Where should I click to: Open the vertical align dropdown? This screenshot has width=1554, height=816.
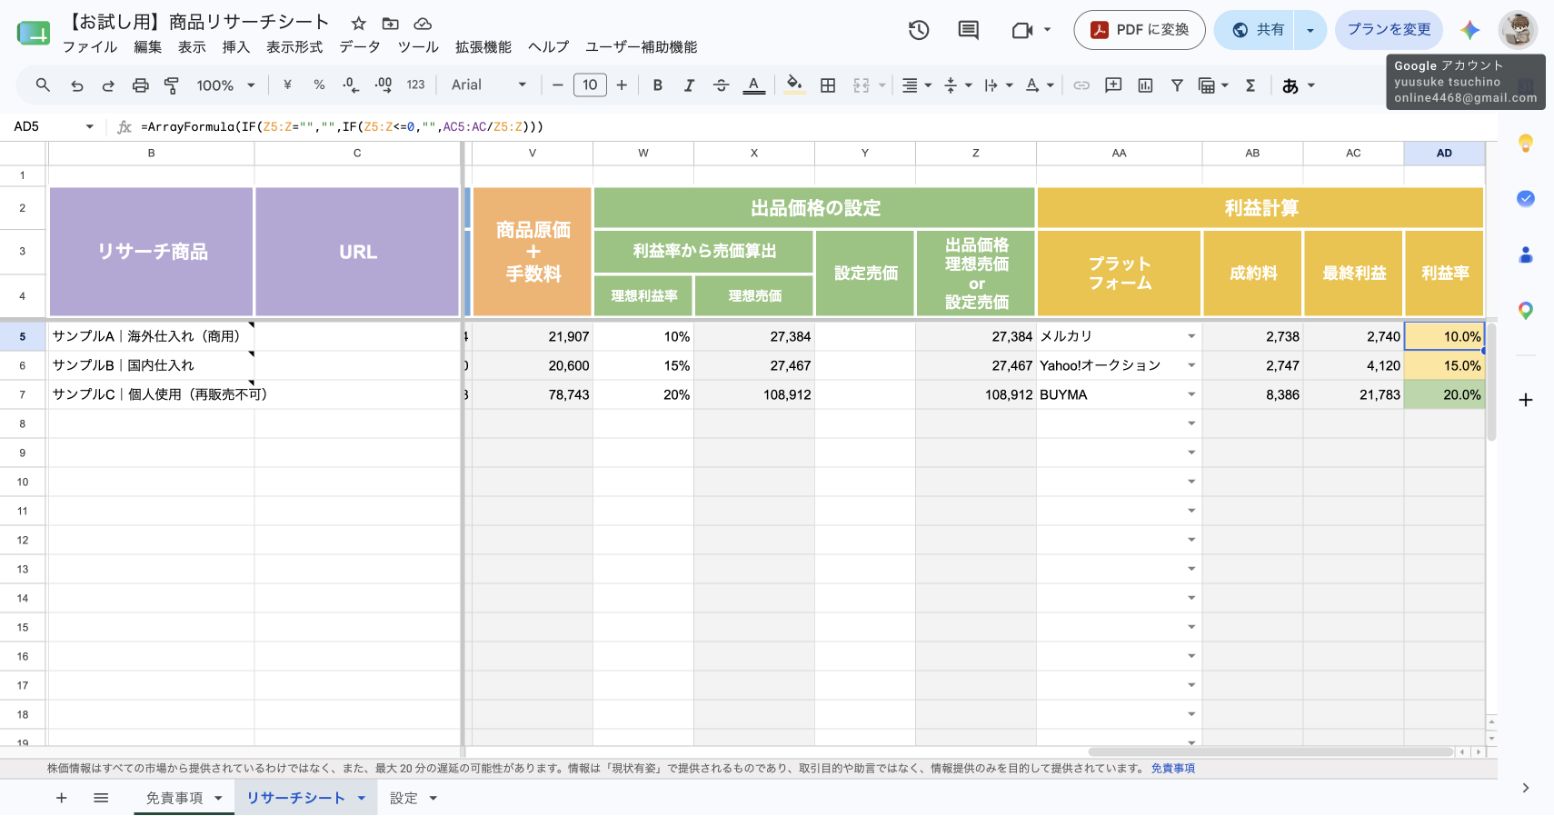tap(957, 85)
